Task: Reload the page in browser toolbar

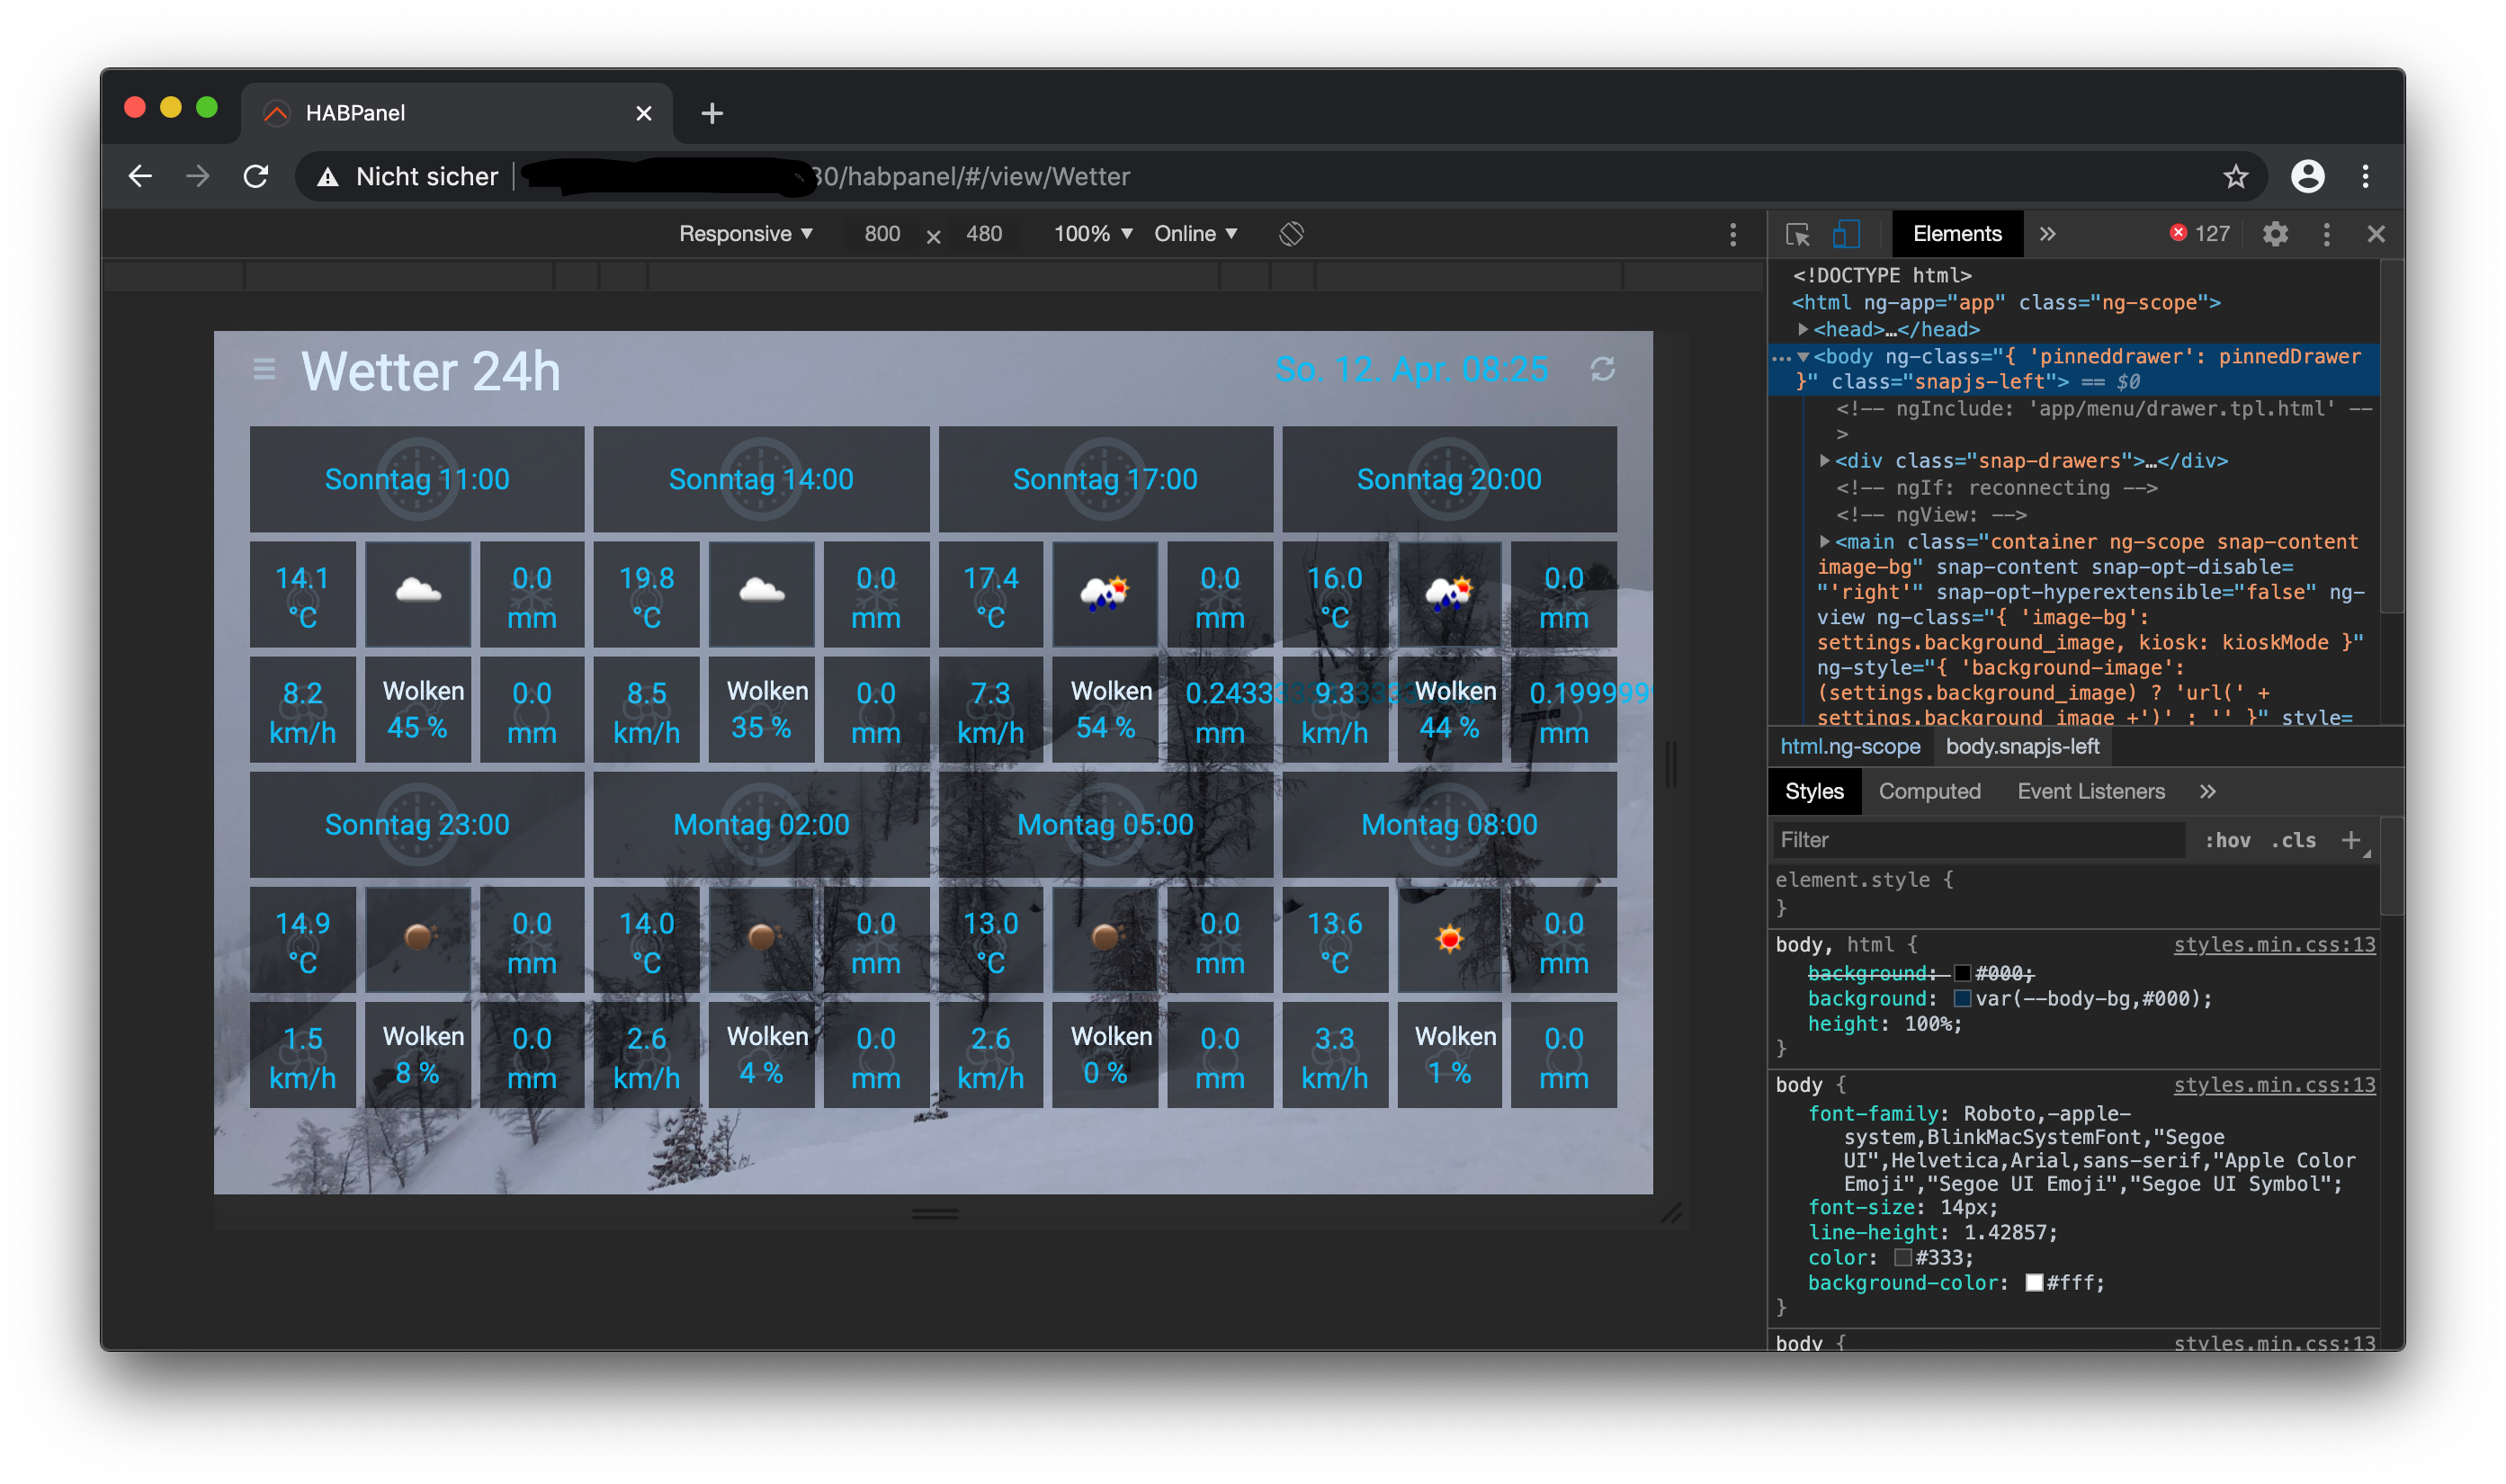Action: (x=256, y=177)
